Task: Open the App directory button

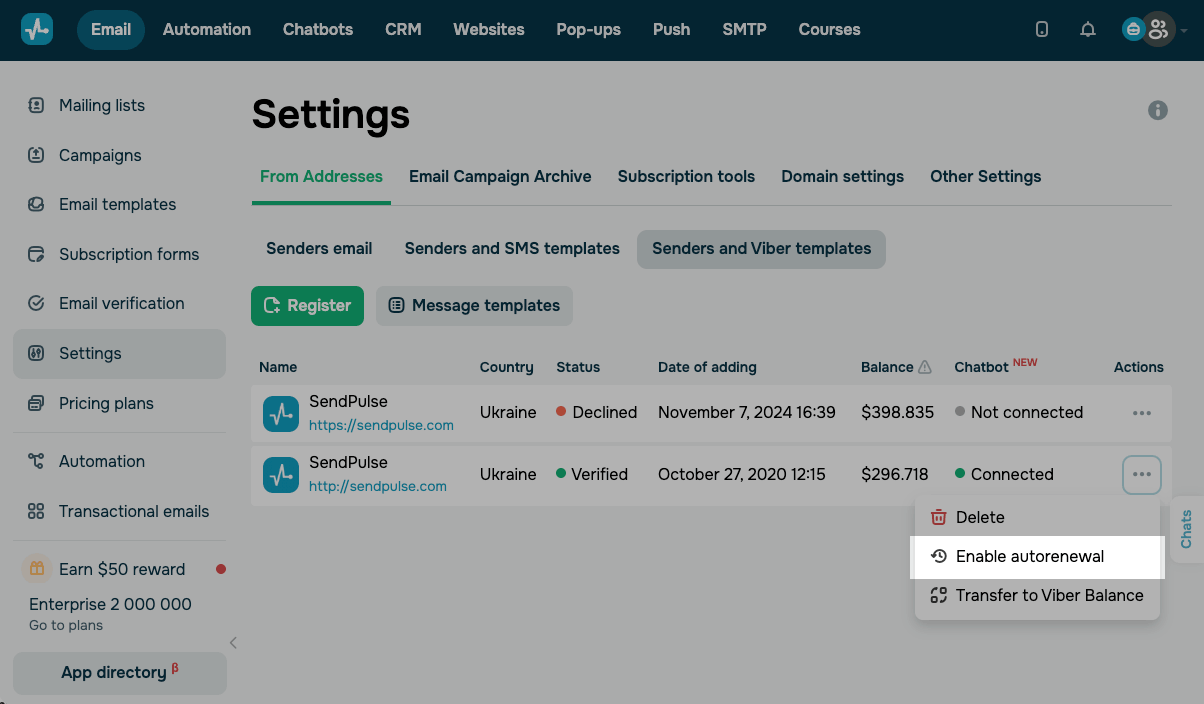Action: (120, 673)
